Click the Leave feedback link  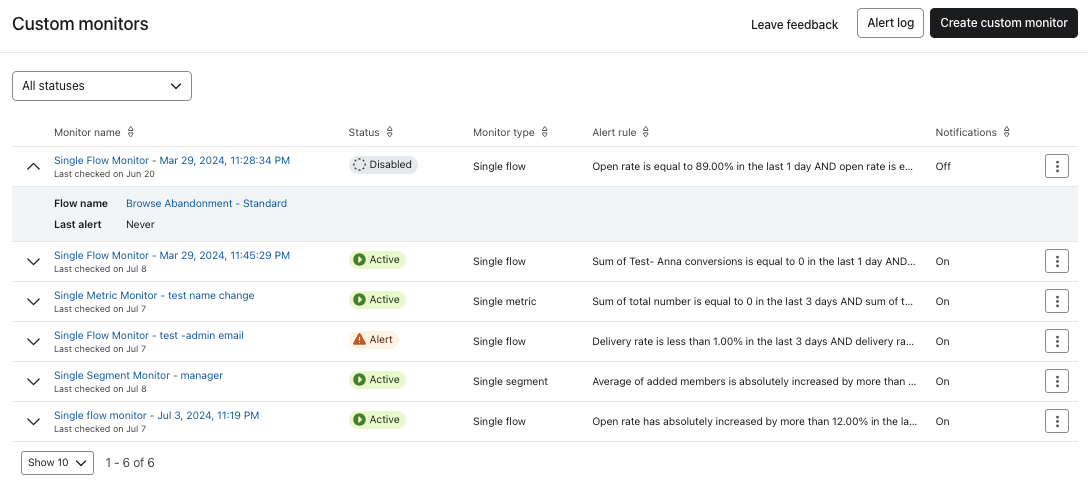[x=794, y=24]
